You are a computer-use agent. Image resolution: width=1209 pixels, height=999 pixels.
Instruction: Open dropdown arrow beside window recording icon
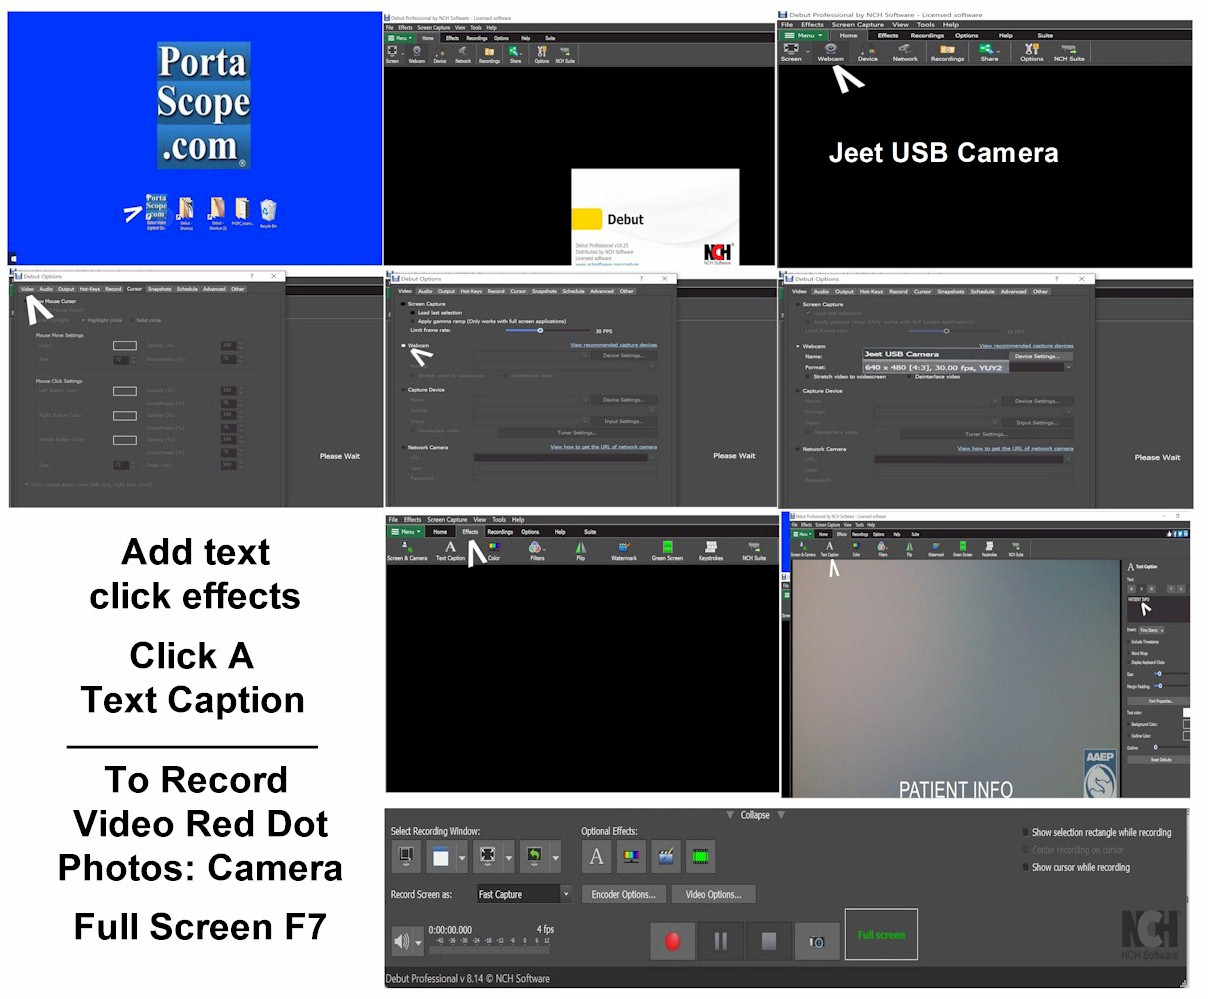click(462, 856)
